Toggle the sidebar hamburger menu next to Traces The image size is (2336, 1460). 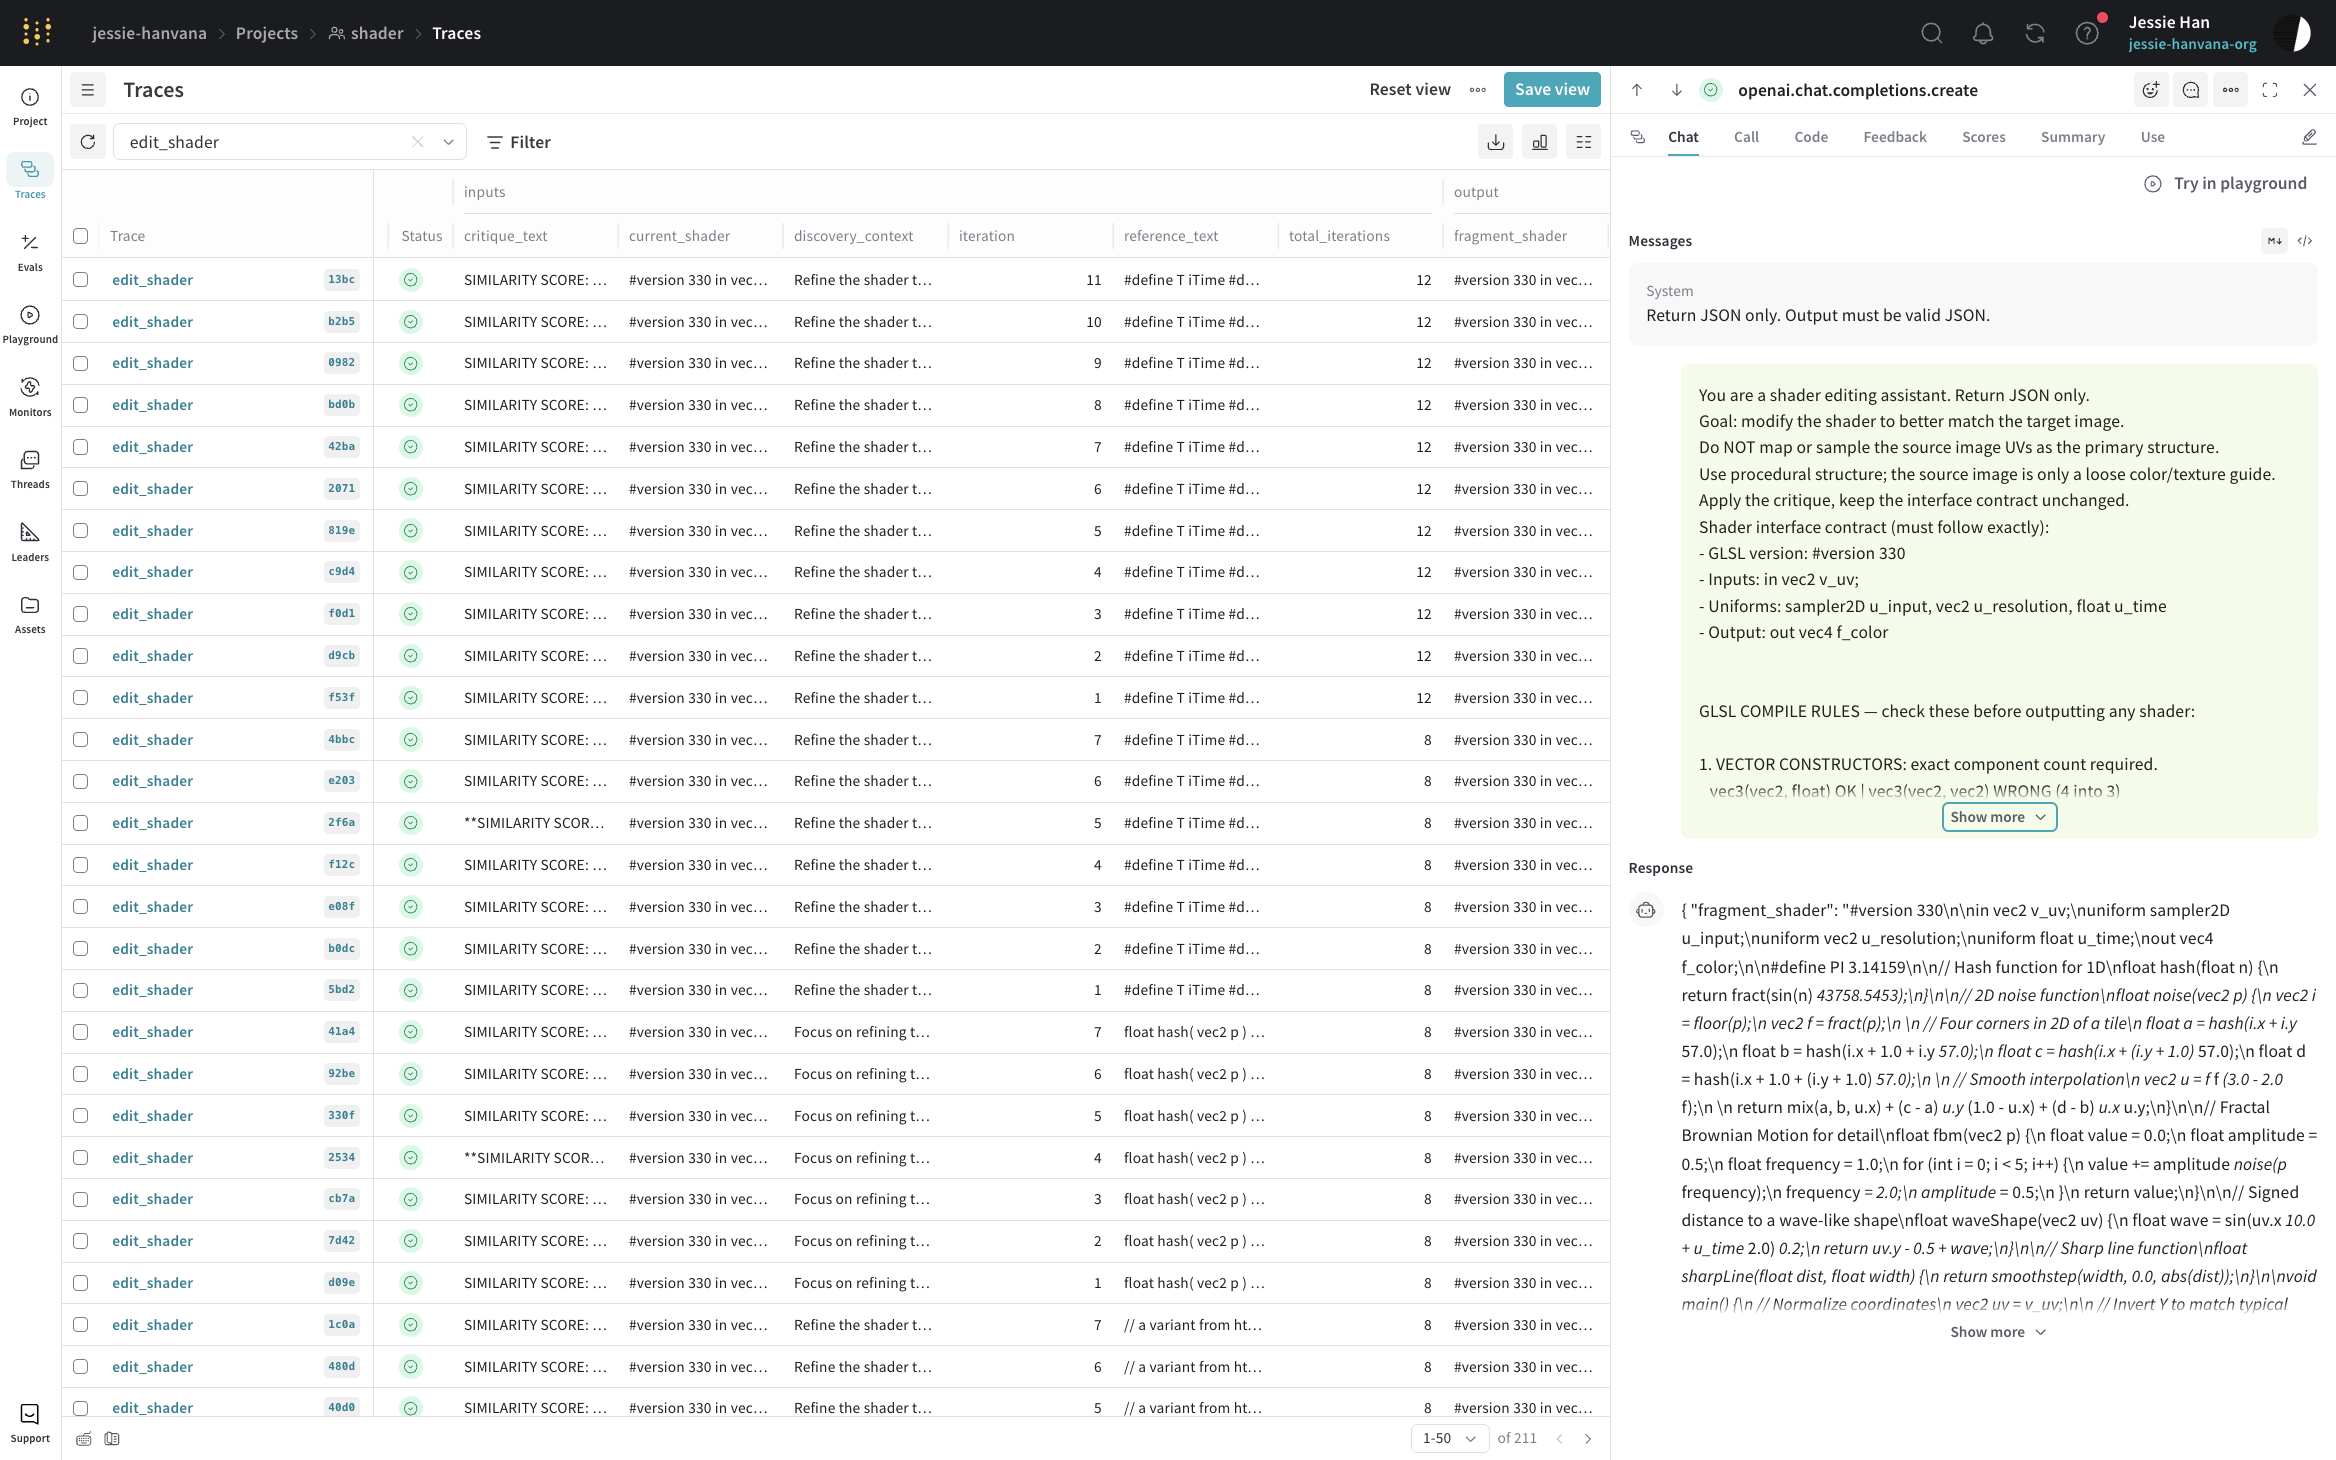tap(88, 90)
